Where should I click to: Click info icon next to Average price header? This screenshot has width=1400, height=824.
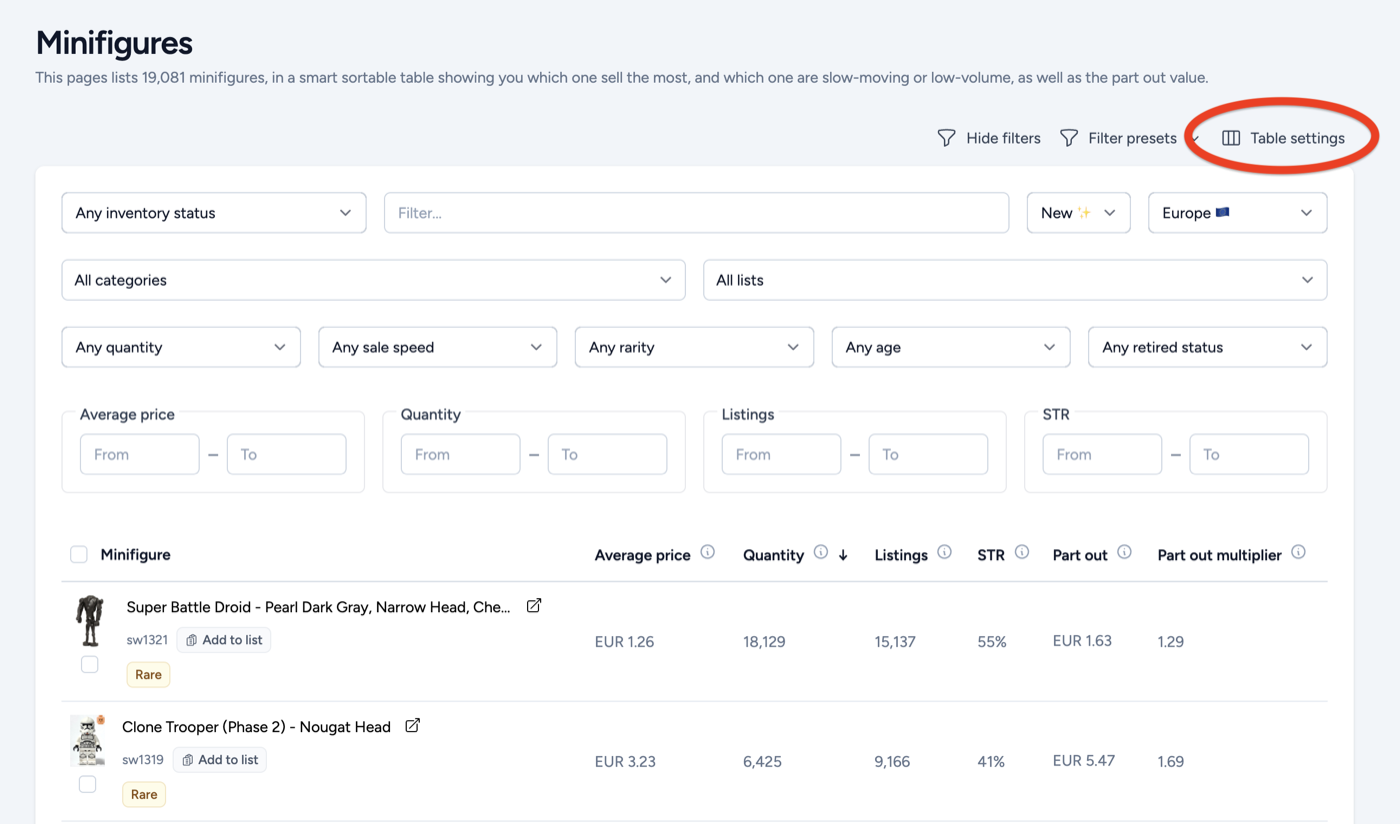(708, 552)
